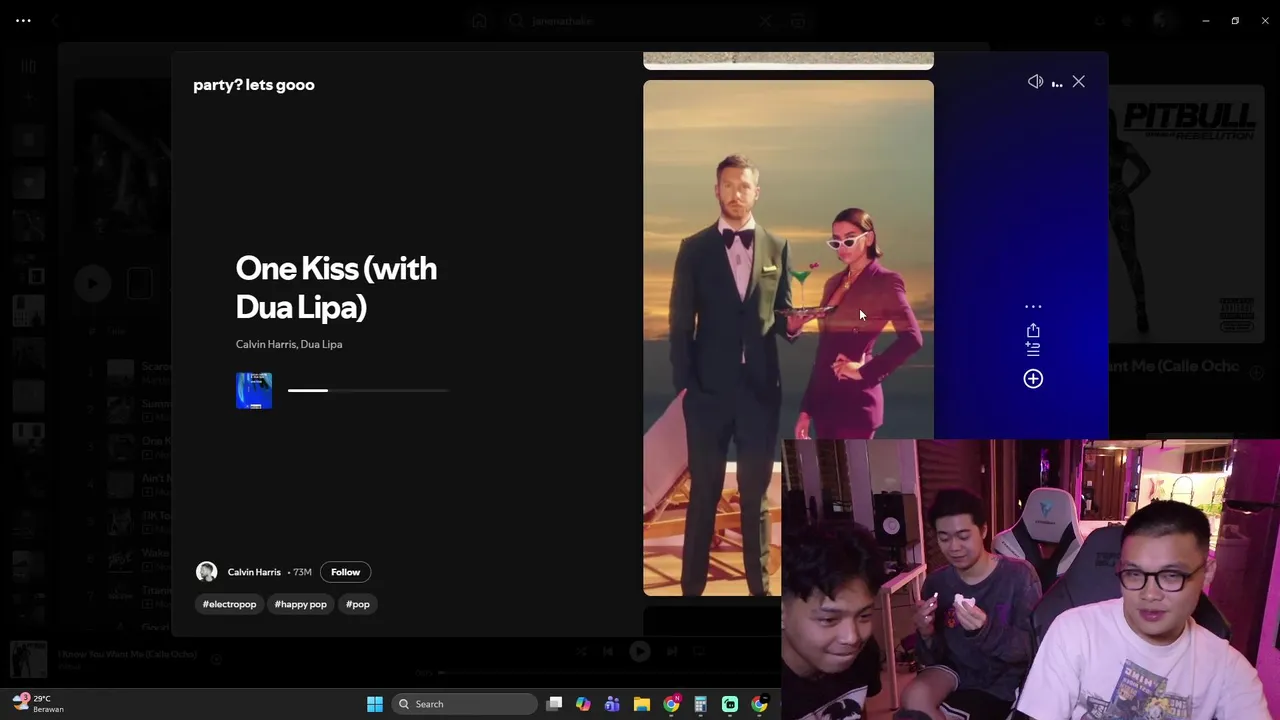
Task: Open the #electropop tag
Action: (x=229, y=604)
